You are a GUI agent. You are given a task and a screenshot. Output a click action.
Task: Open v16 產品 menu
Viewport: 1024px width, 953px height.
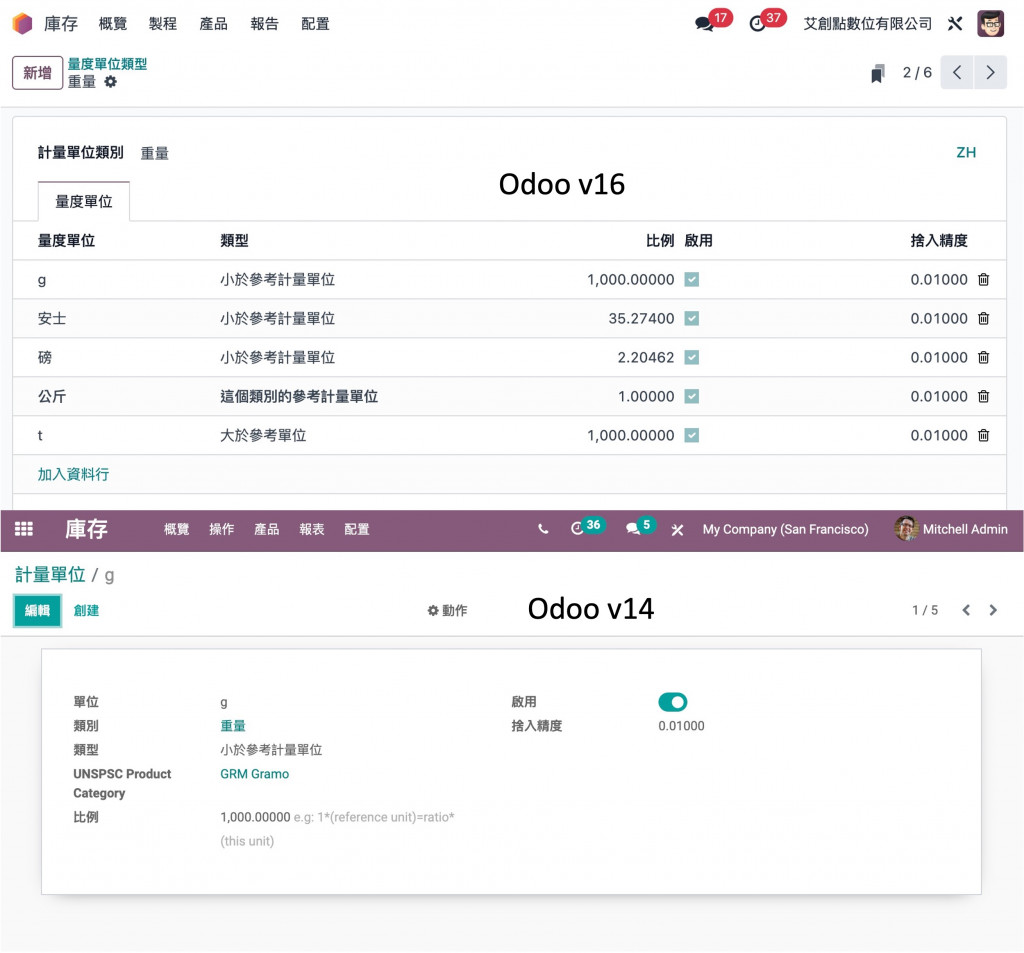pyautogui.click(x=214, y=24)
